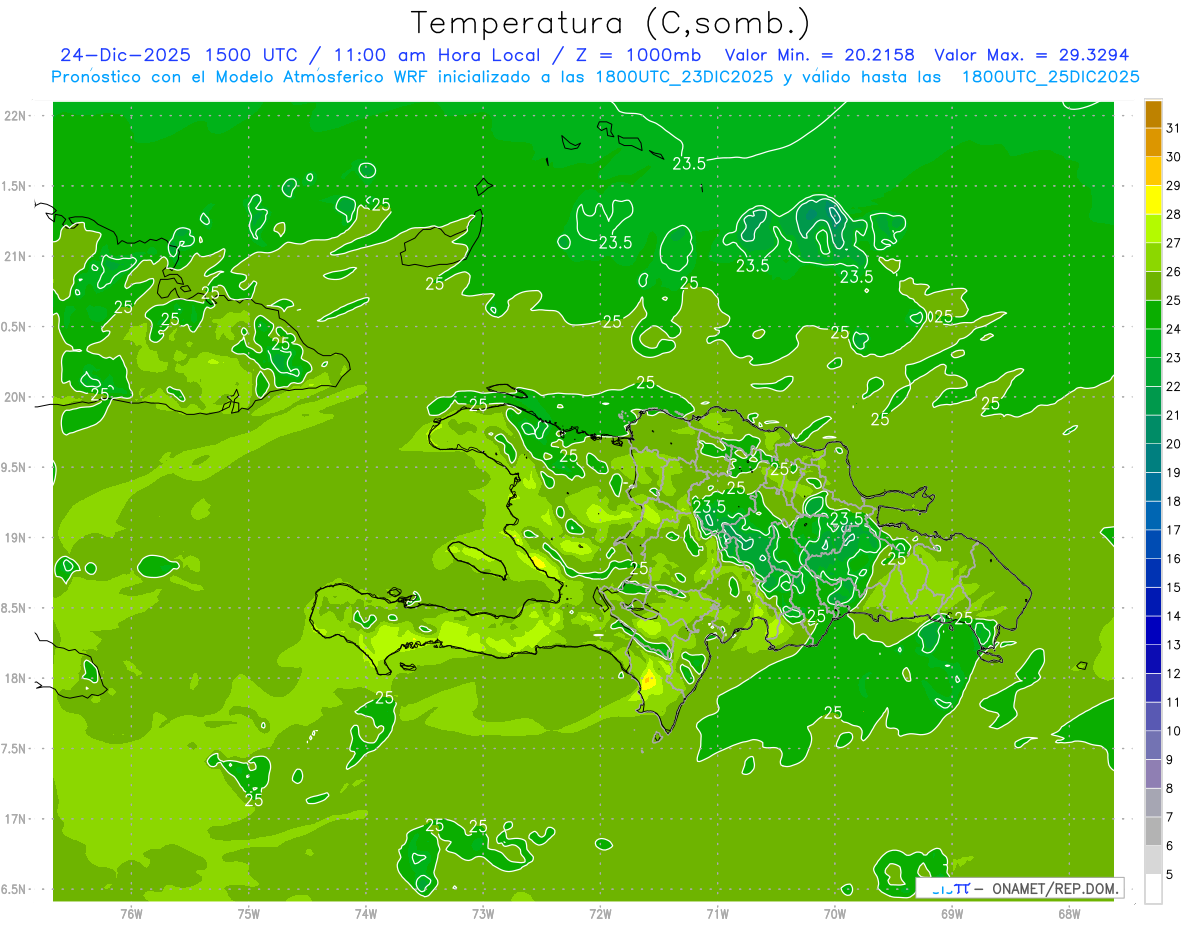Screen dimensions: 1200x927
Task: Click the color scale label '20'
Action: tap(1174, 444)
